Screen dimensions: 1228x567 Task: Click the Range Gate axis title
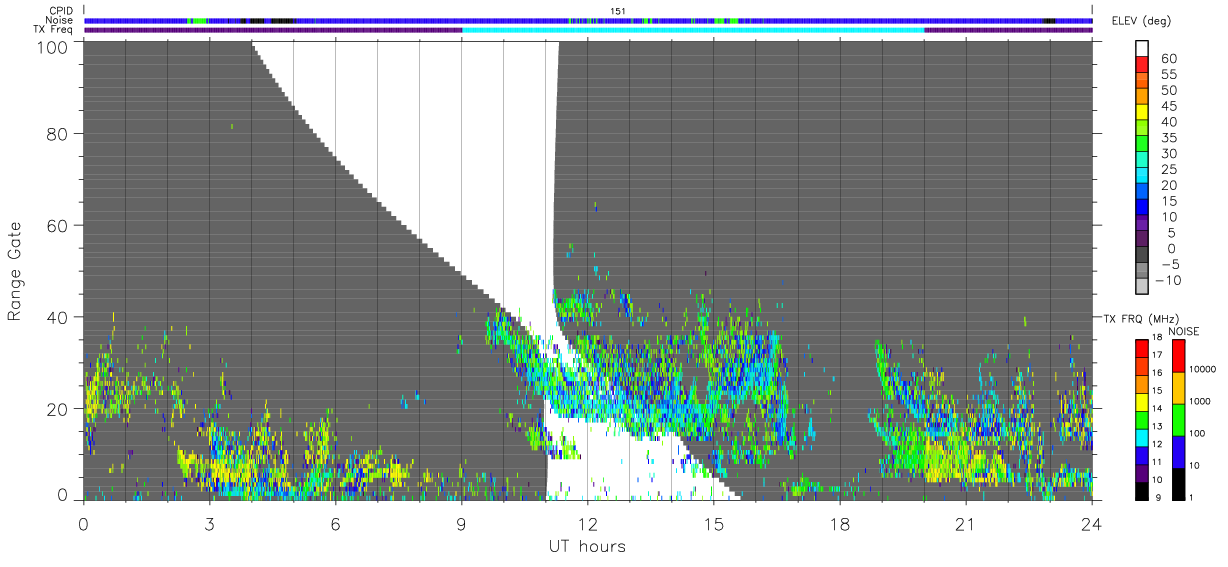pyautogui.click(x=15, y=270)
